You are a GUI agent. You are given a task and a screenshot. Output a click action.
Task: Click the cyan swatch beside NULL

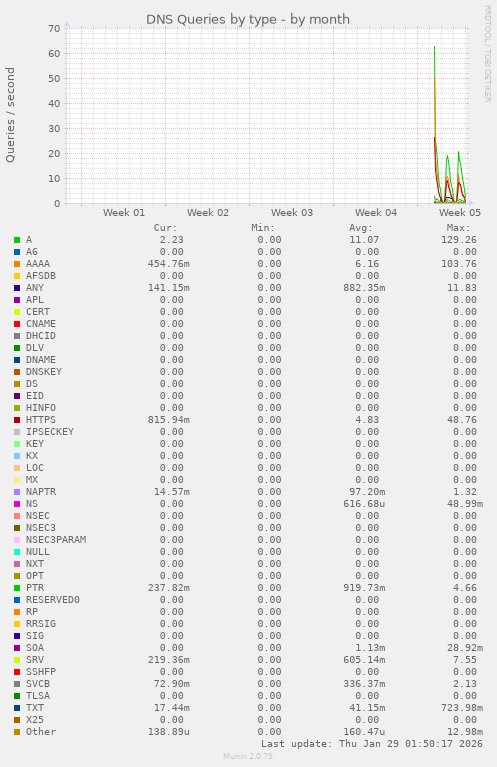[x=17, y=552]
